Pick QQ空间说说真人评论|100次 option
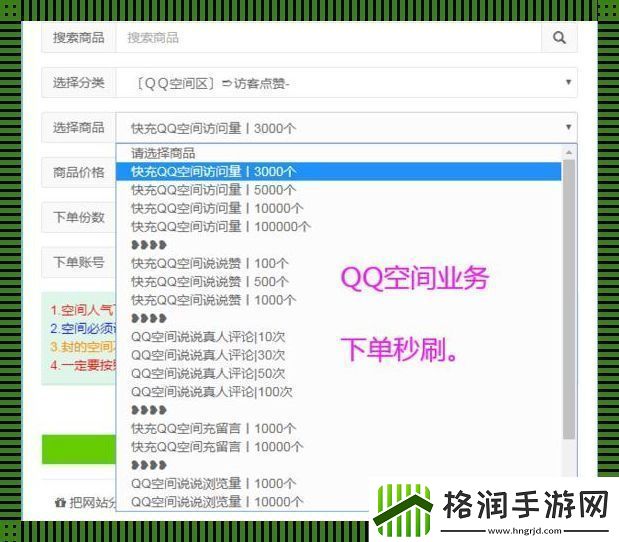 tap(338, 392)
